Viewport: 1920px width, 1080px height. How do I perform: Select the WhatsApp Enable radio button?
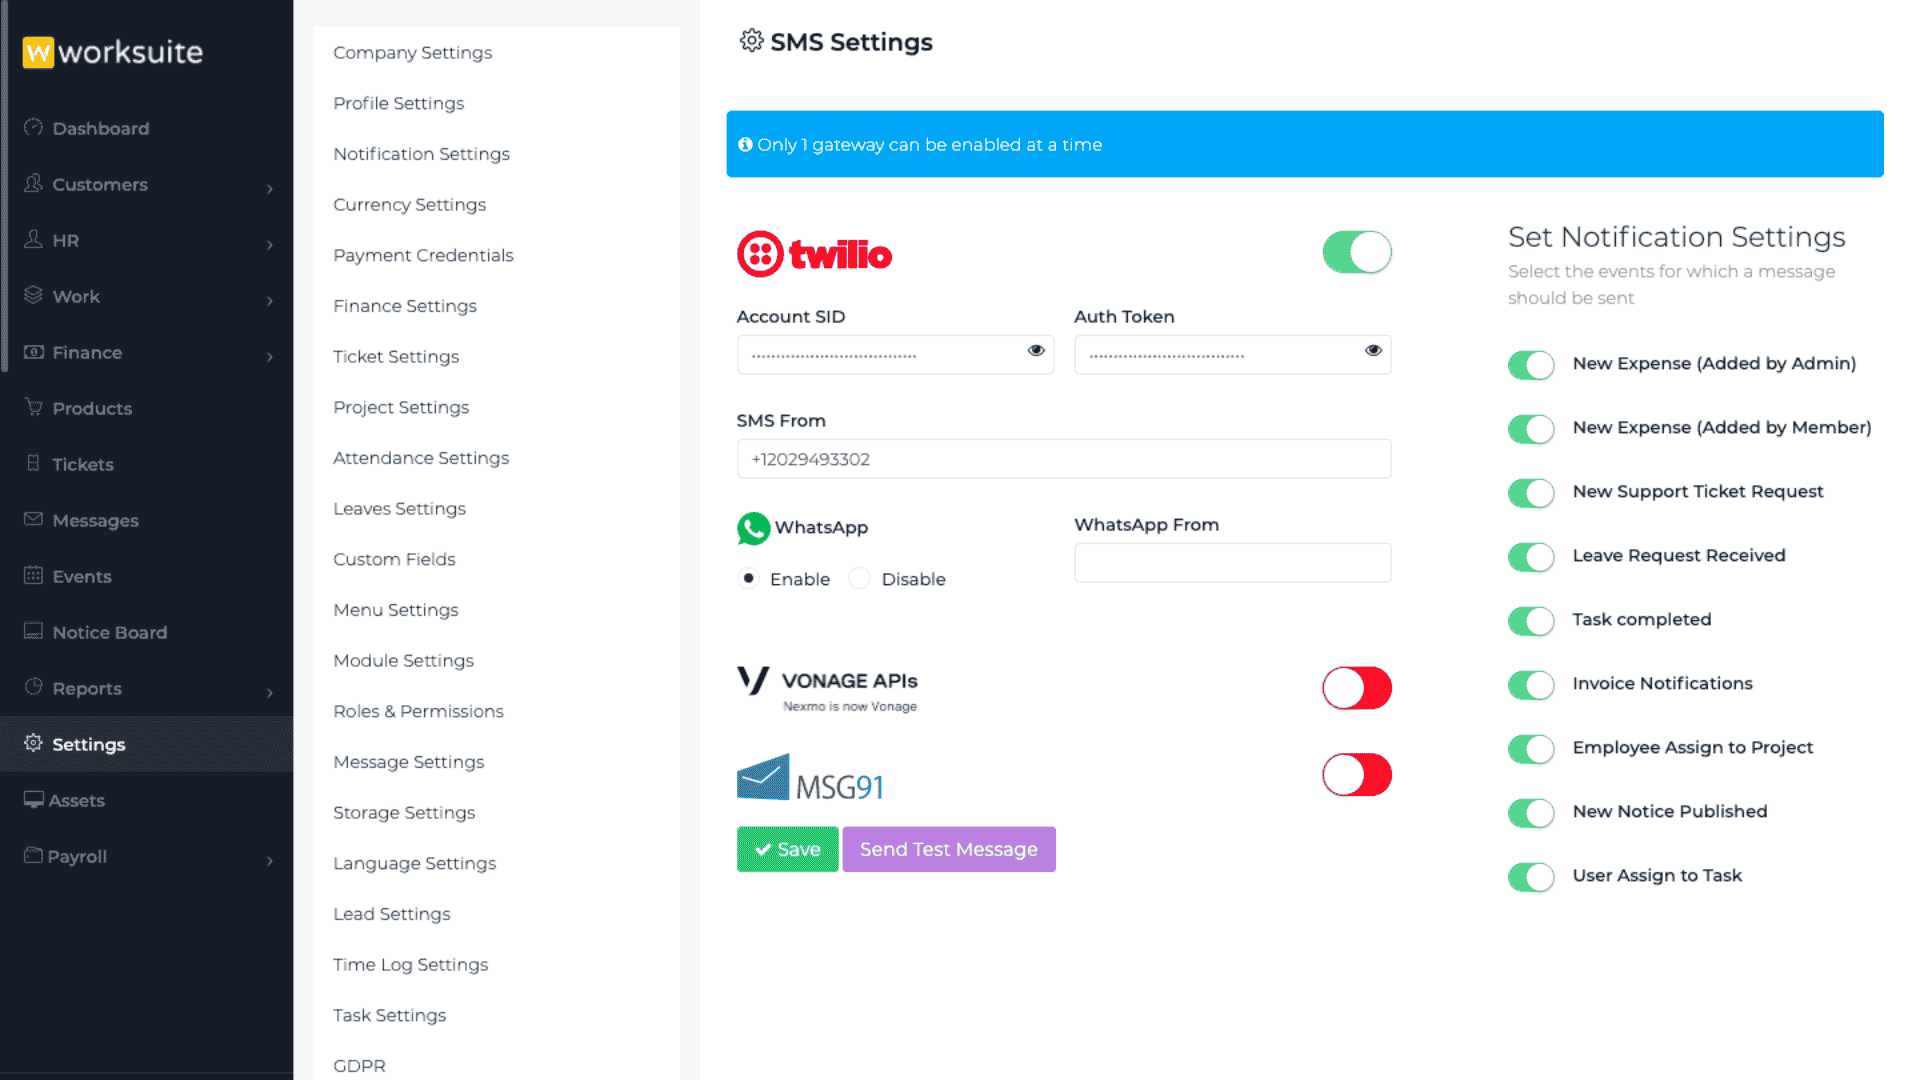748,579
